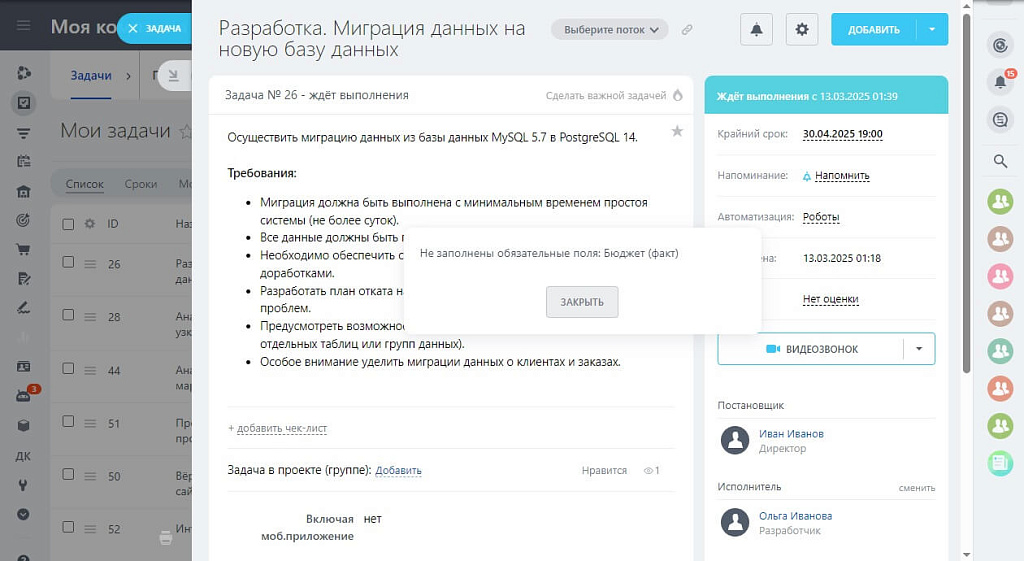
Task: Toggle the select-all checkbox in table header
Action: [x=68, y=224]
